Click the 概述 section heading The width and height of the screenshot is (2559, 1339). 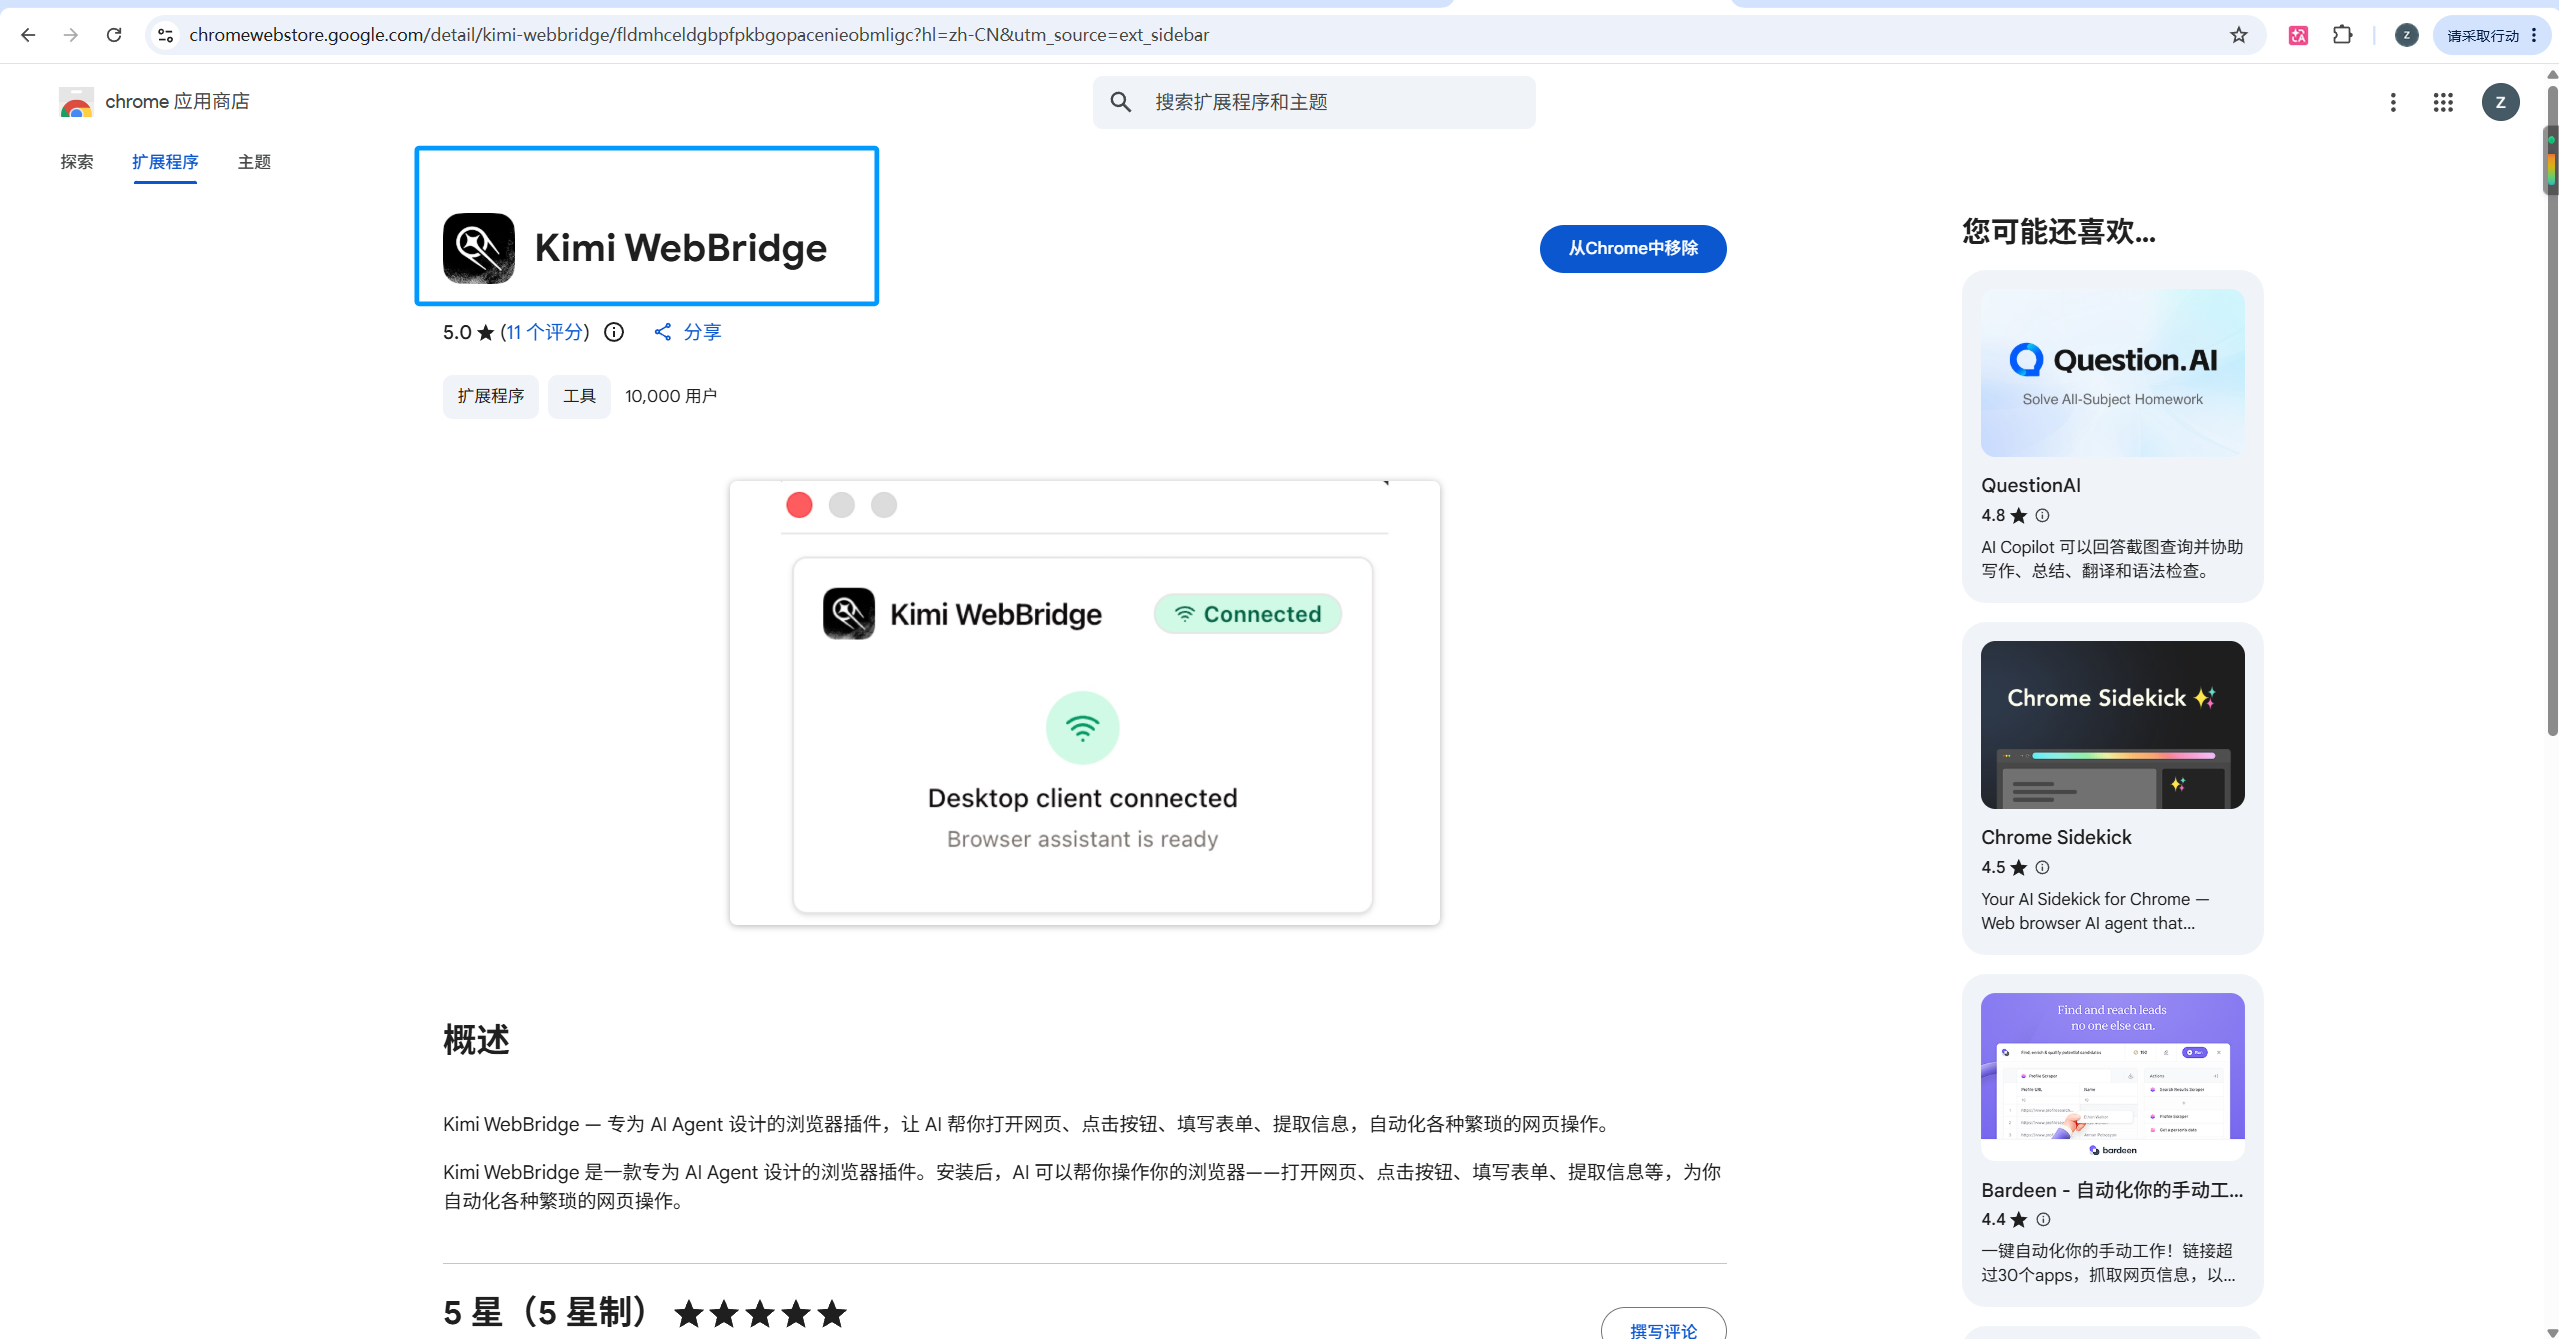(476, 1040)
